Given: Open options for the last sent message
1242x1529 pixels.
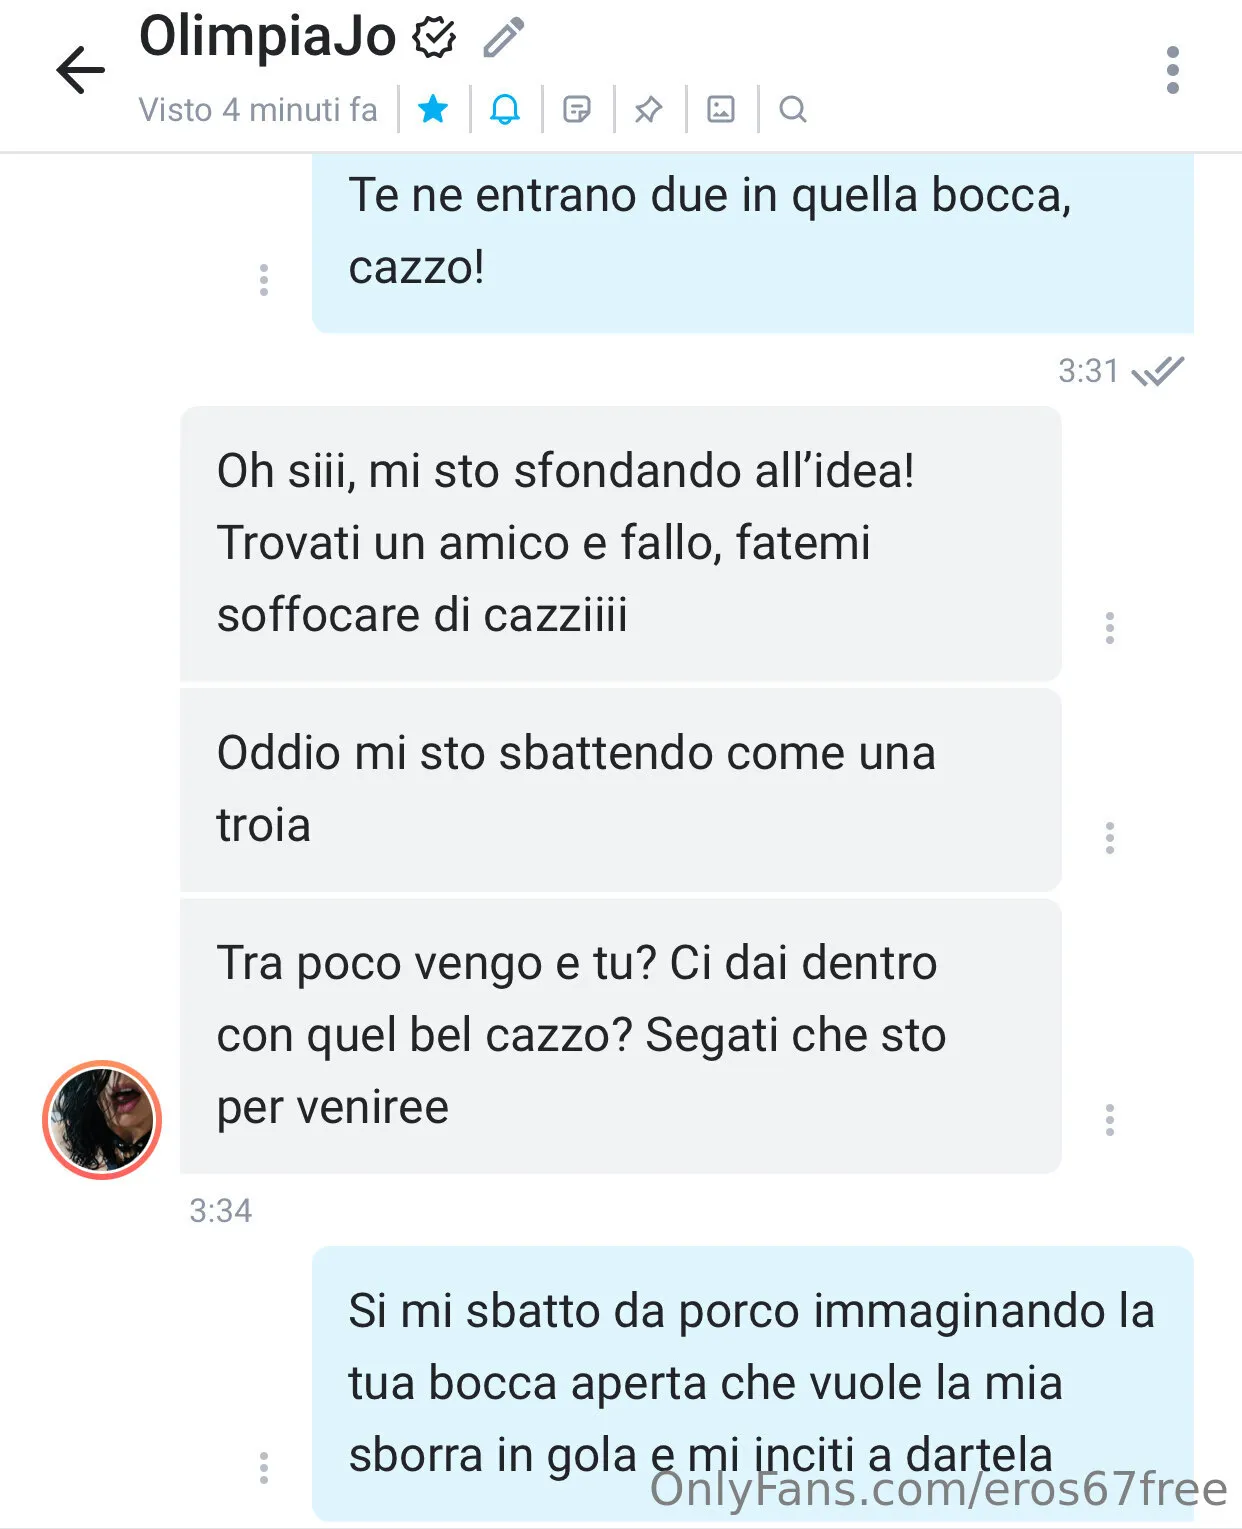Looking at the screenshot, I should click(264, 1468).
